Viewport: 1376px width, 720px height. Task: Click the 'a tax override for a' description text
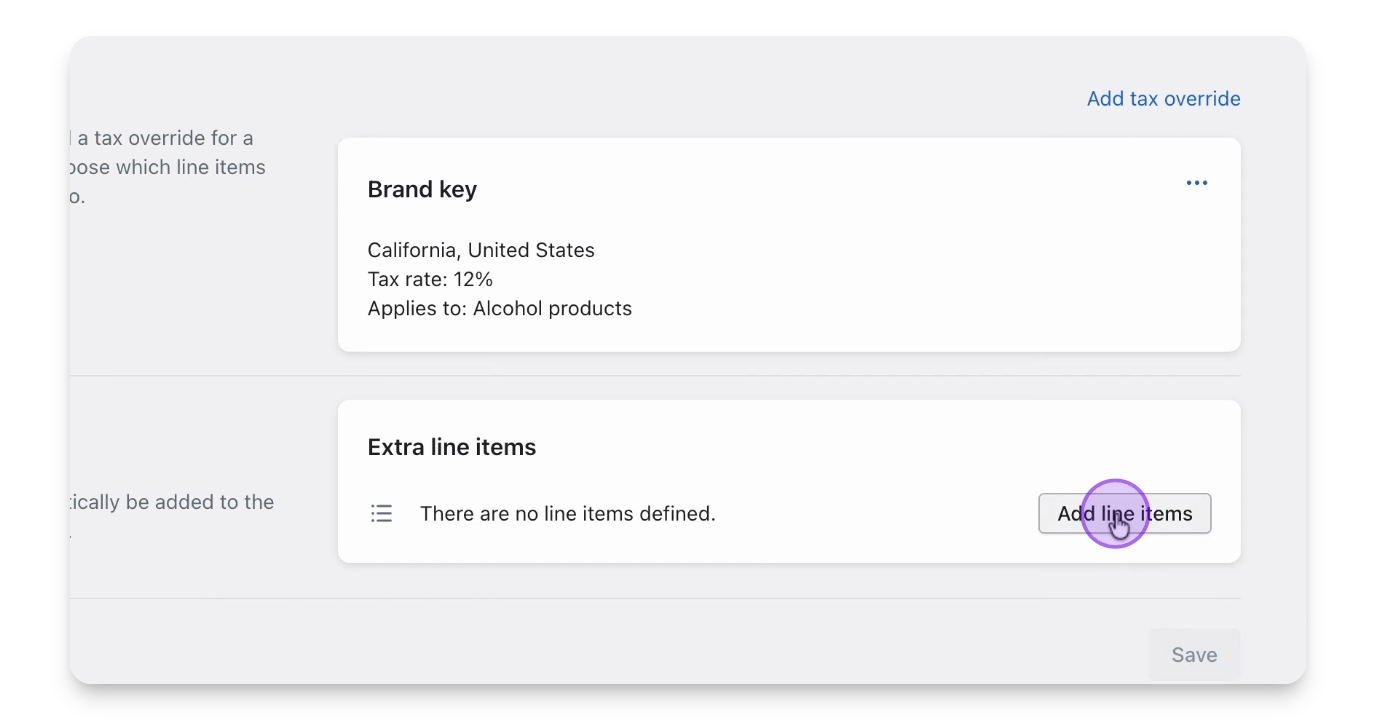pos(165,138)
